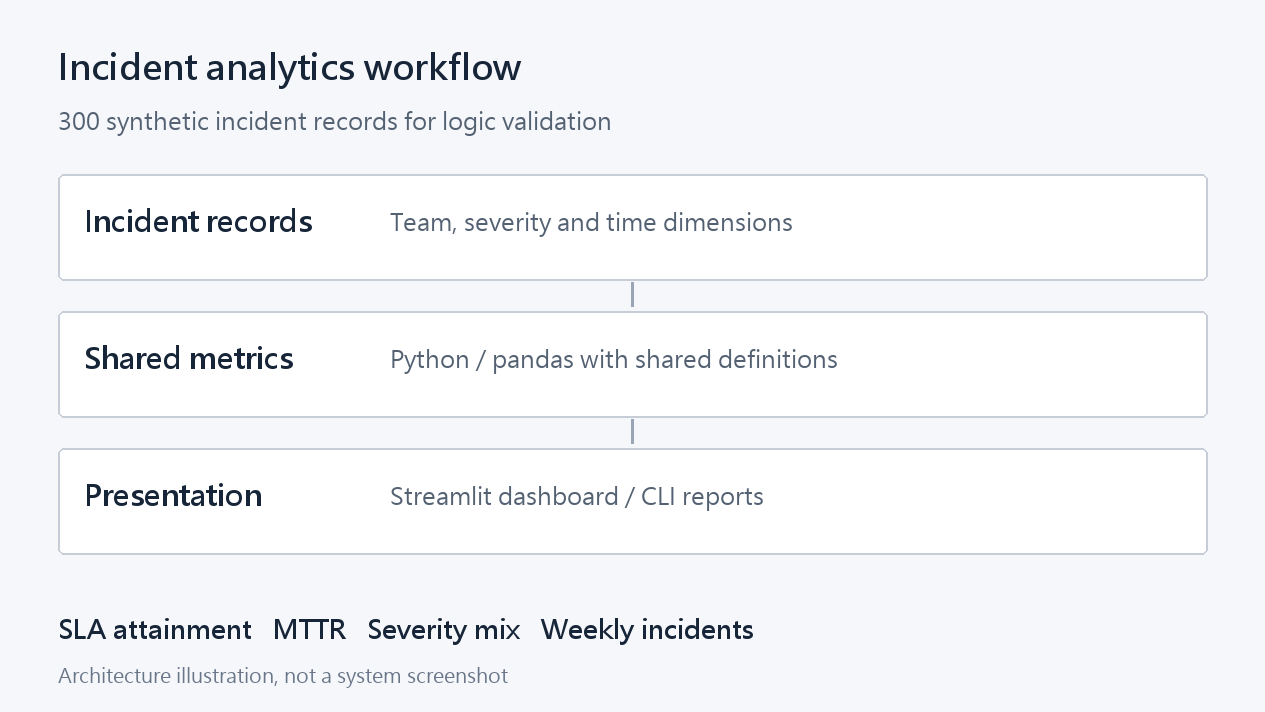The image size is (1265, 712).
Task: Select "Team, severity and time dimensions" text
Action: (x=591, y=222)
